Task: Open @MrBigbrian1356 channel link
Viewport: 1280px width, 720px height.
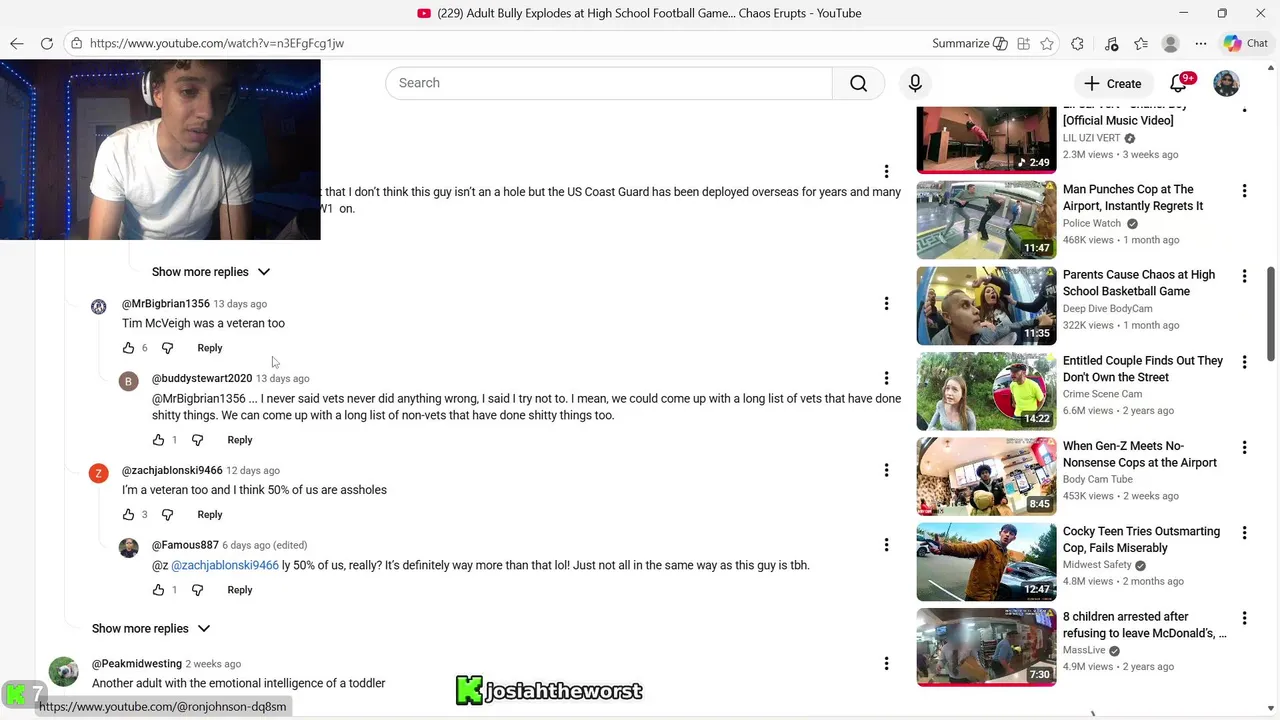Action: pyautogui.click(x=166, y=304)
